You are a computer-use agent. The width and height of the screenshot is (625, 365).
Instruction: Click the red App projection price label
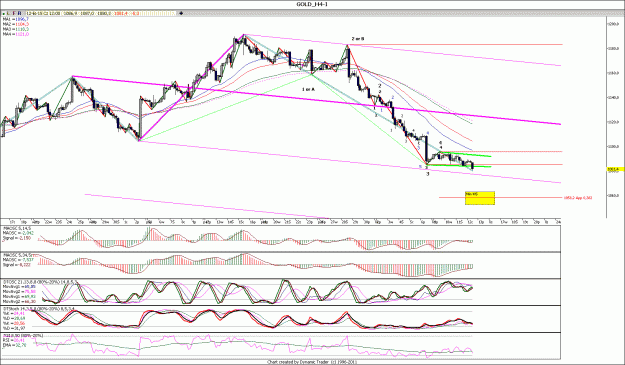[578, 197]
